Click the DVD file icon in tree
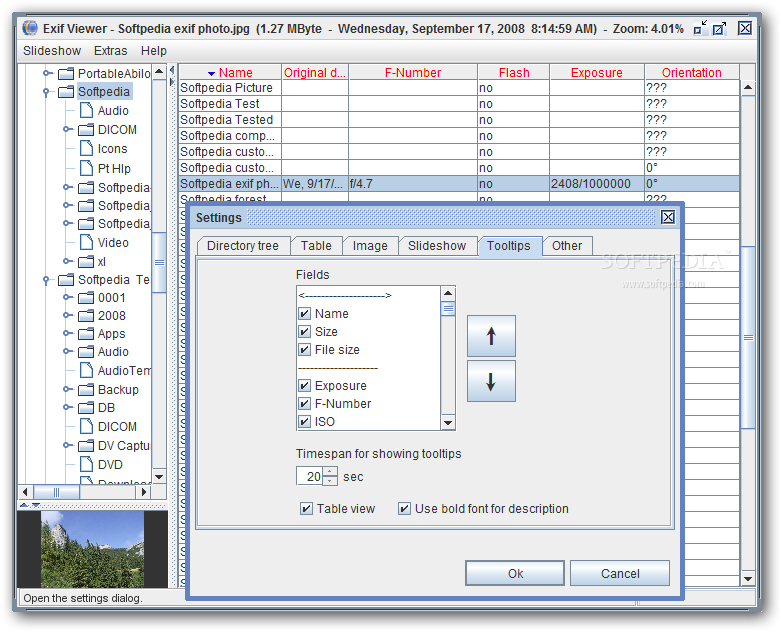 coord(86,464)
